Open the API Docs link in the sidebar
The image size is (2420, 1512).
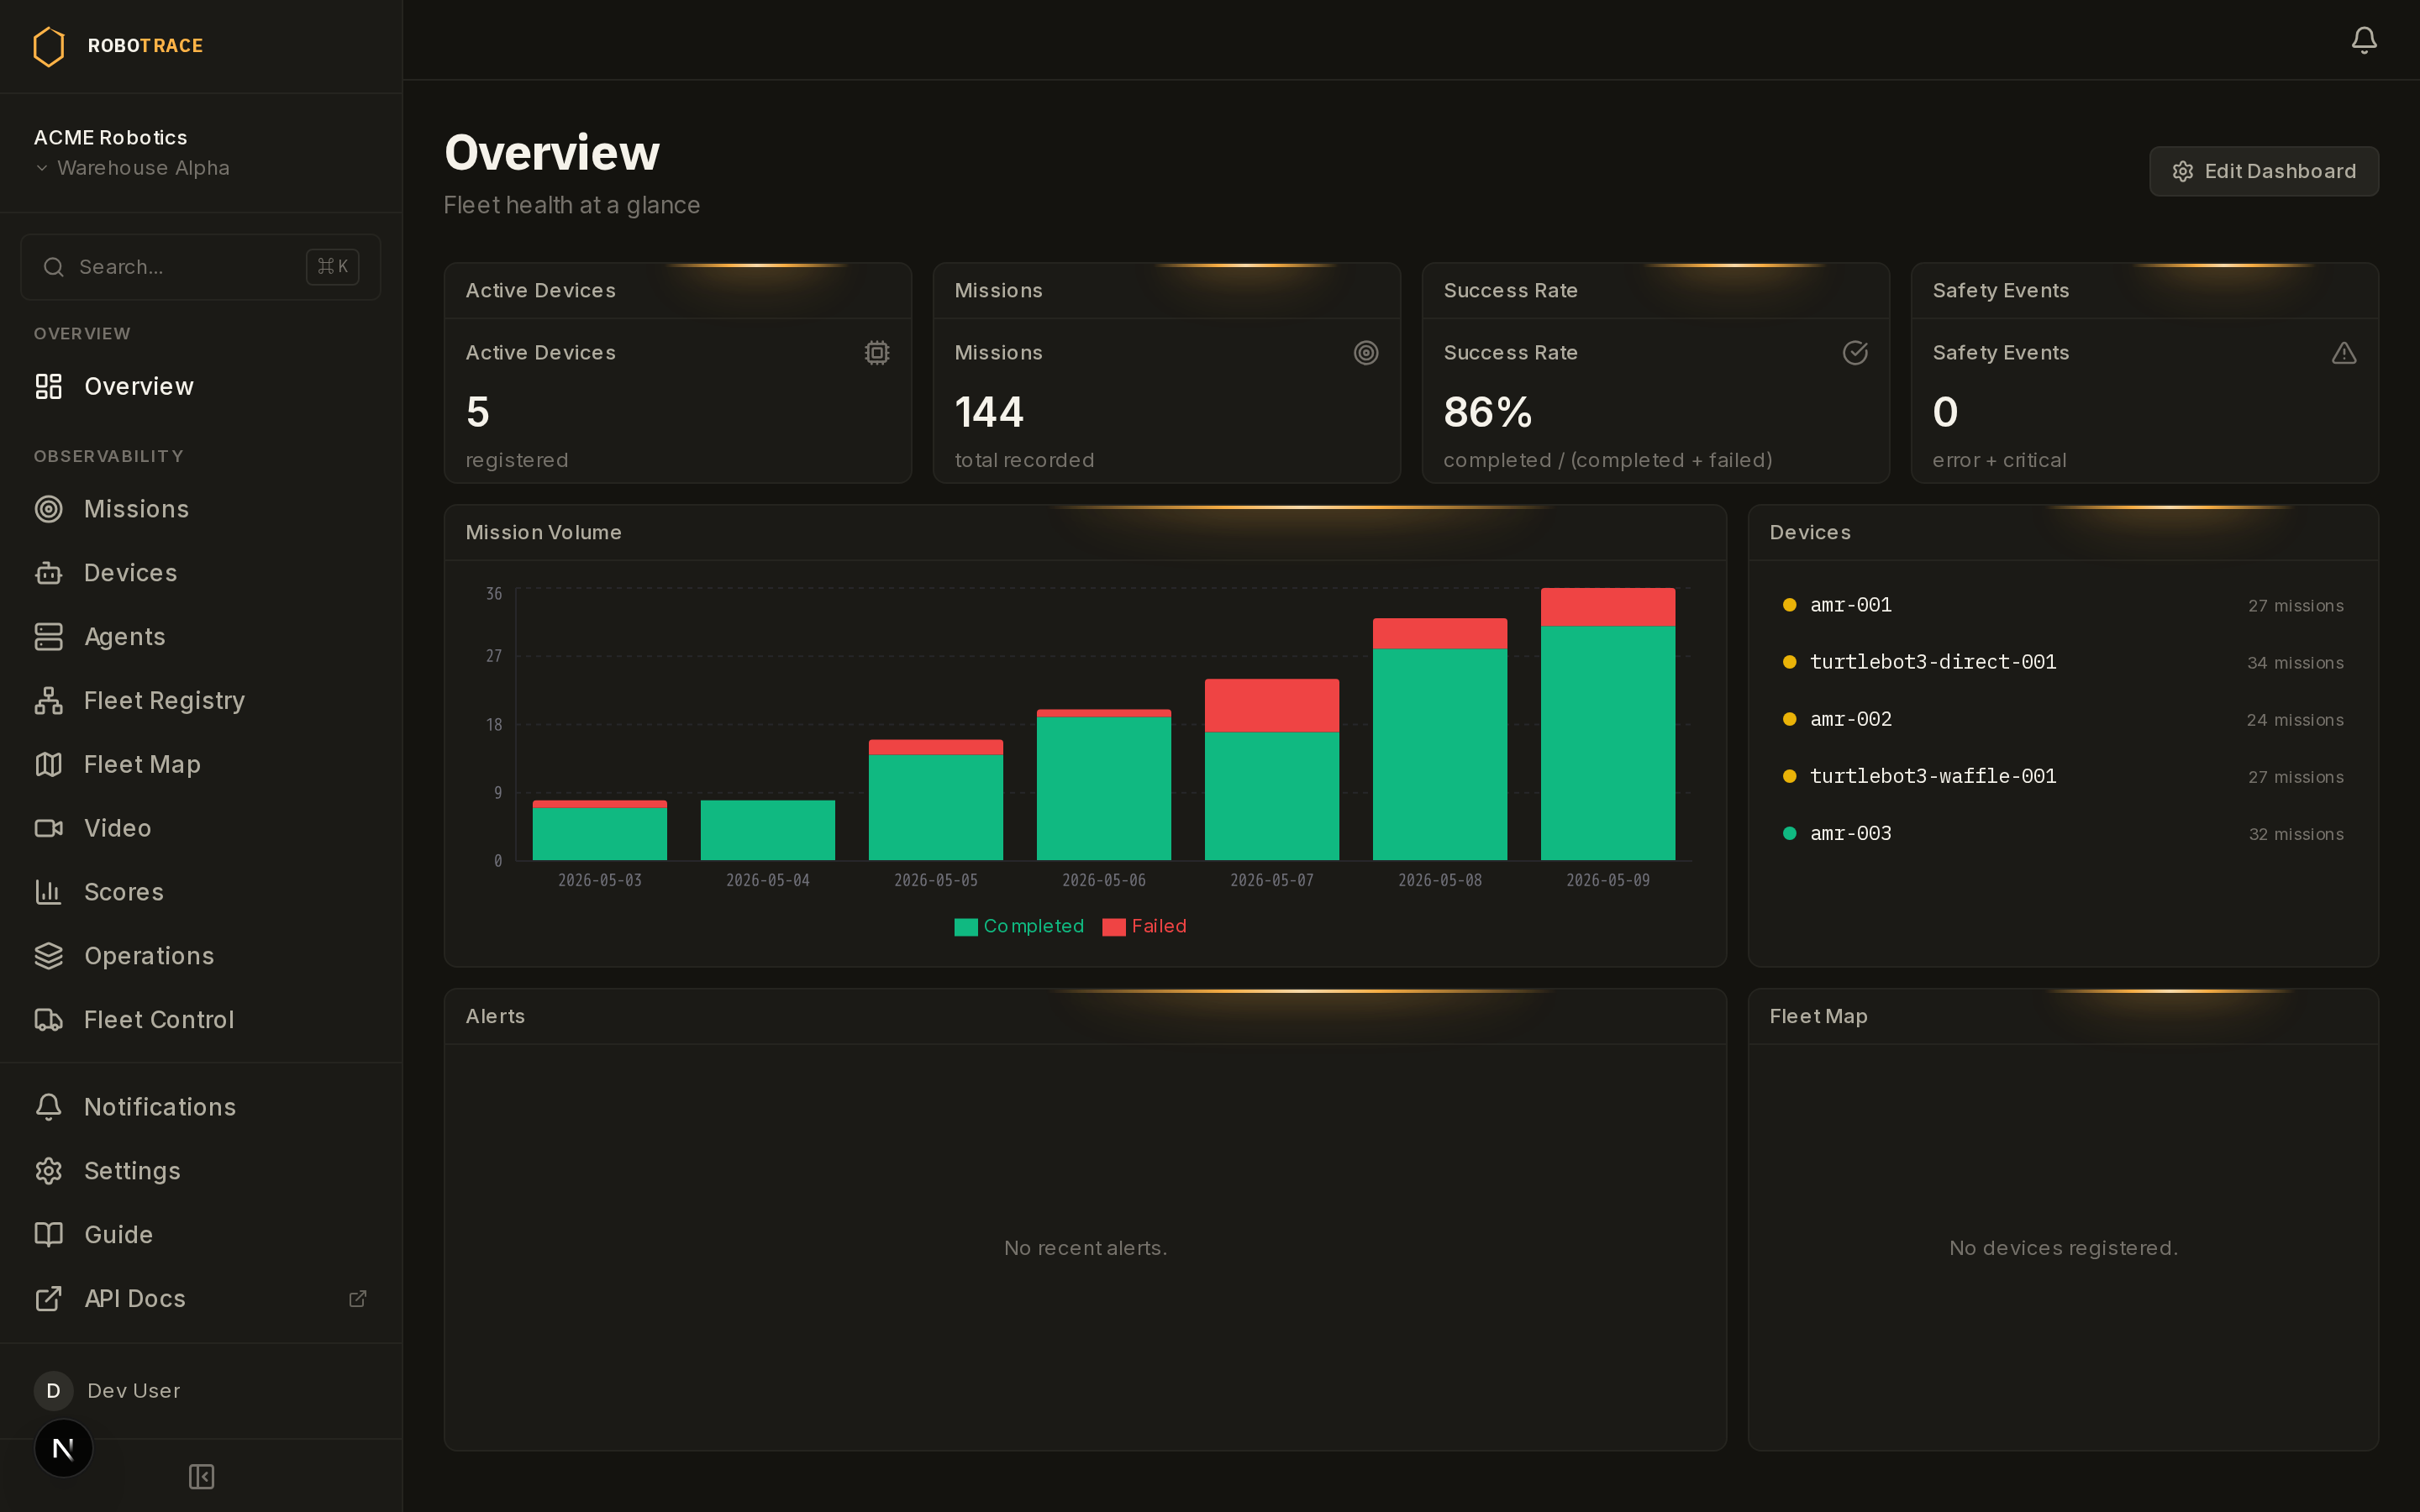[200, 1299]
